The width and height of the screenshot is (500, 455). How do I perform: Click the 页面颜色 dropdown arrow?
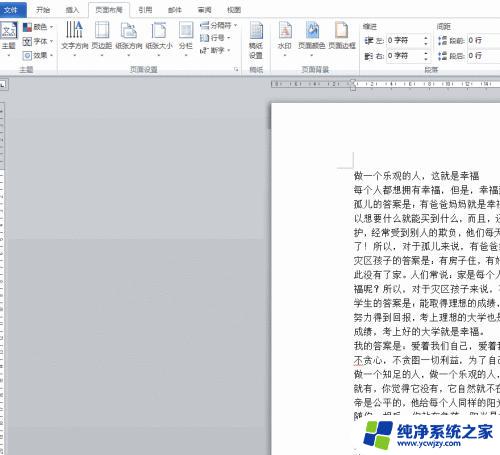pyautogui.click(x=312, y=55)
